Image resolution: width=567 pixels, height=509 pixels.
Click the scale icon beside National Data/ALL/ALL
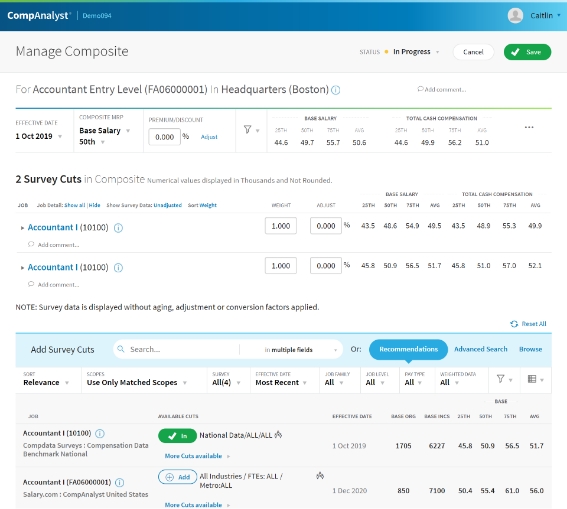[278, 435]
